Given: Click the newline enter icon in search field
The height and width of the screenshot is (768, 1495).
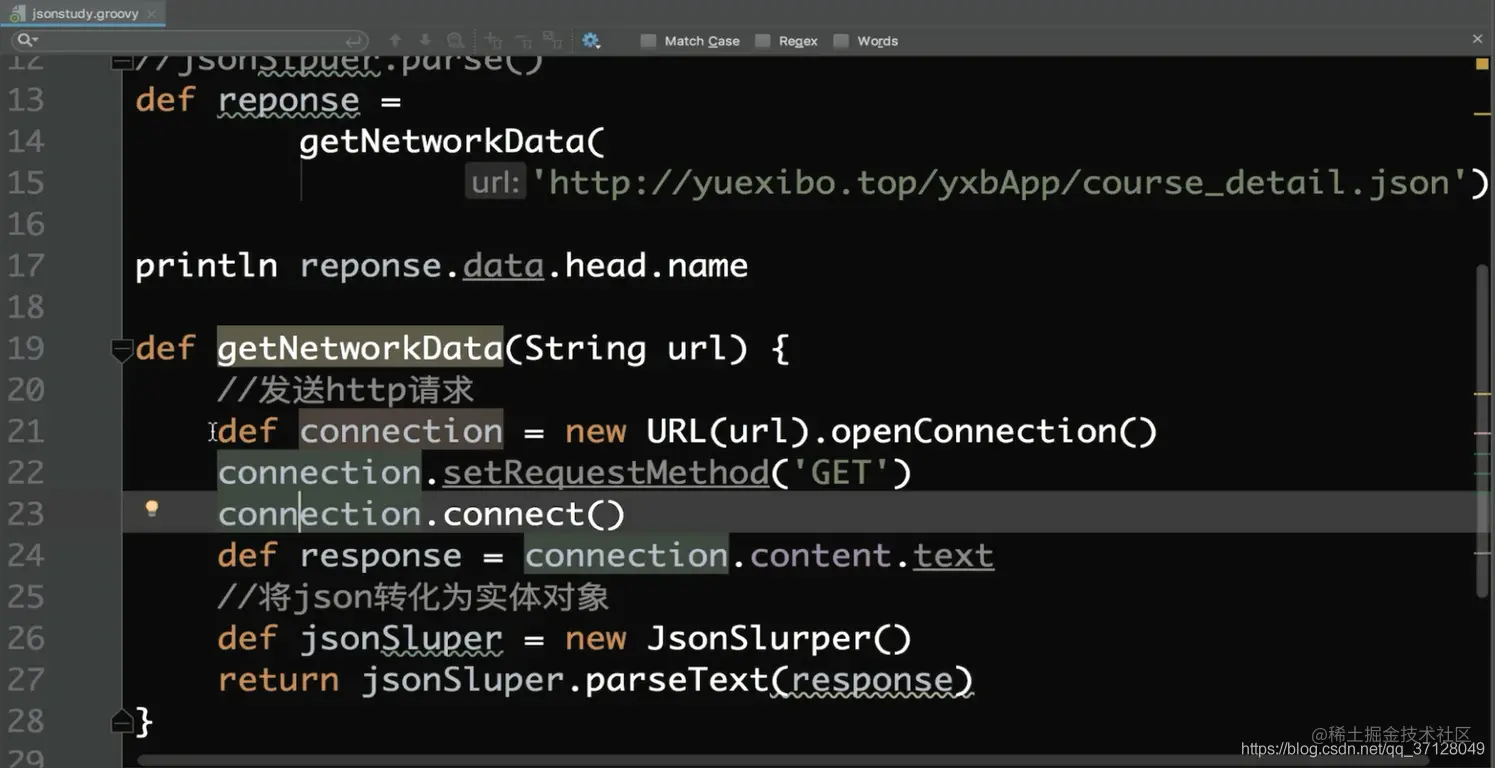Looking at the screenshot, I should pyautogui.click(x=354, y=41).
